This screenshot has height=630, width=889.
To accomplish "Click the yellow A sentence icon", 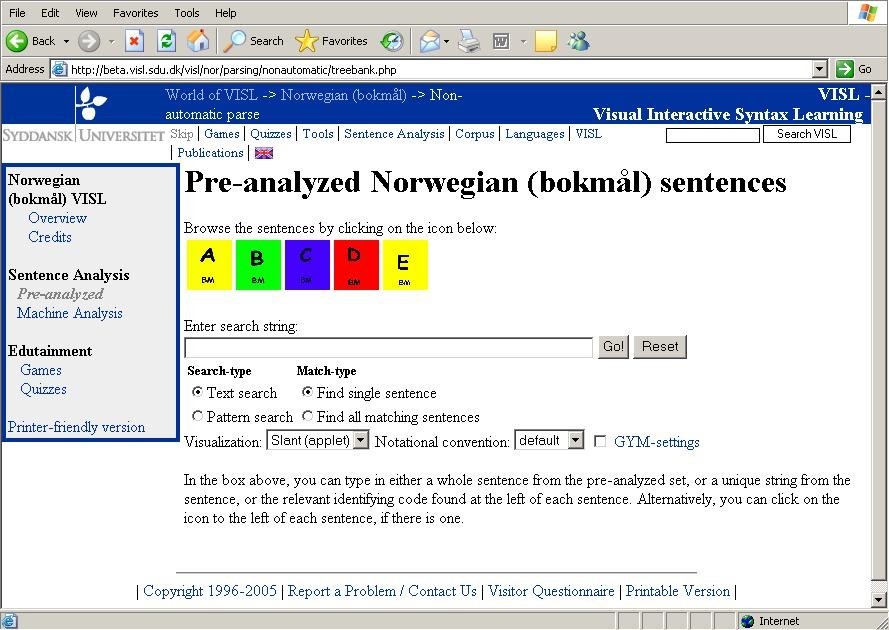I will pos(208,265).
